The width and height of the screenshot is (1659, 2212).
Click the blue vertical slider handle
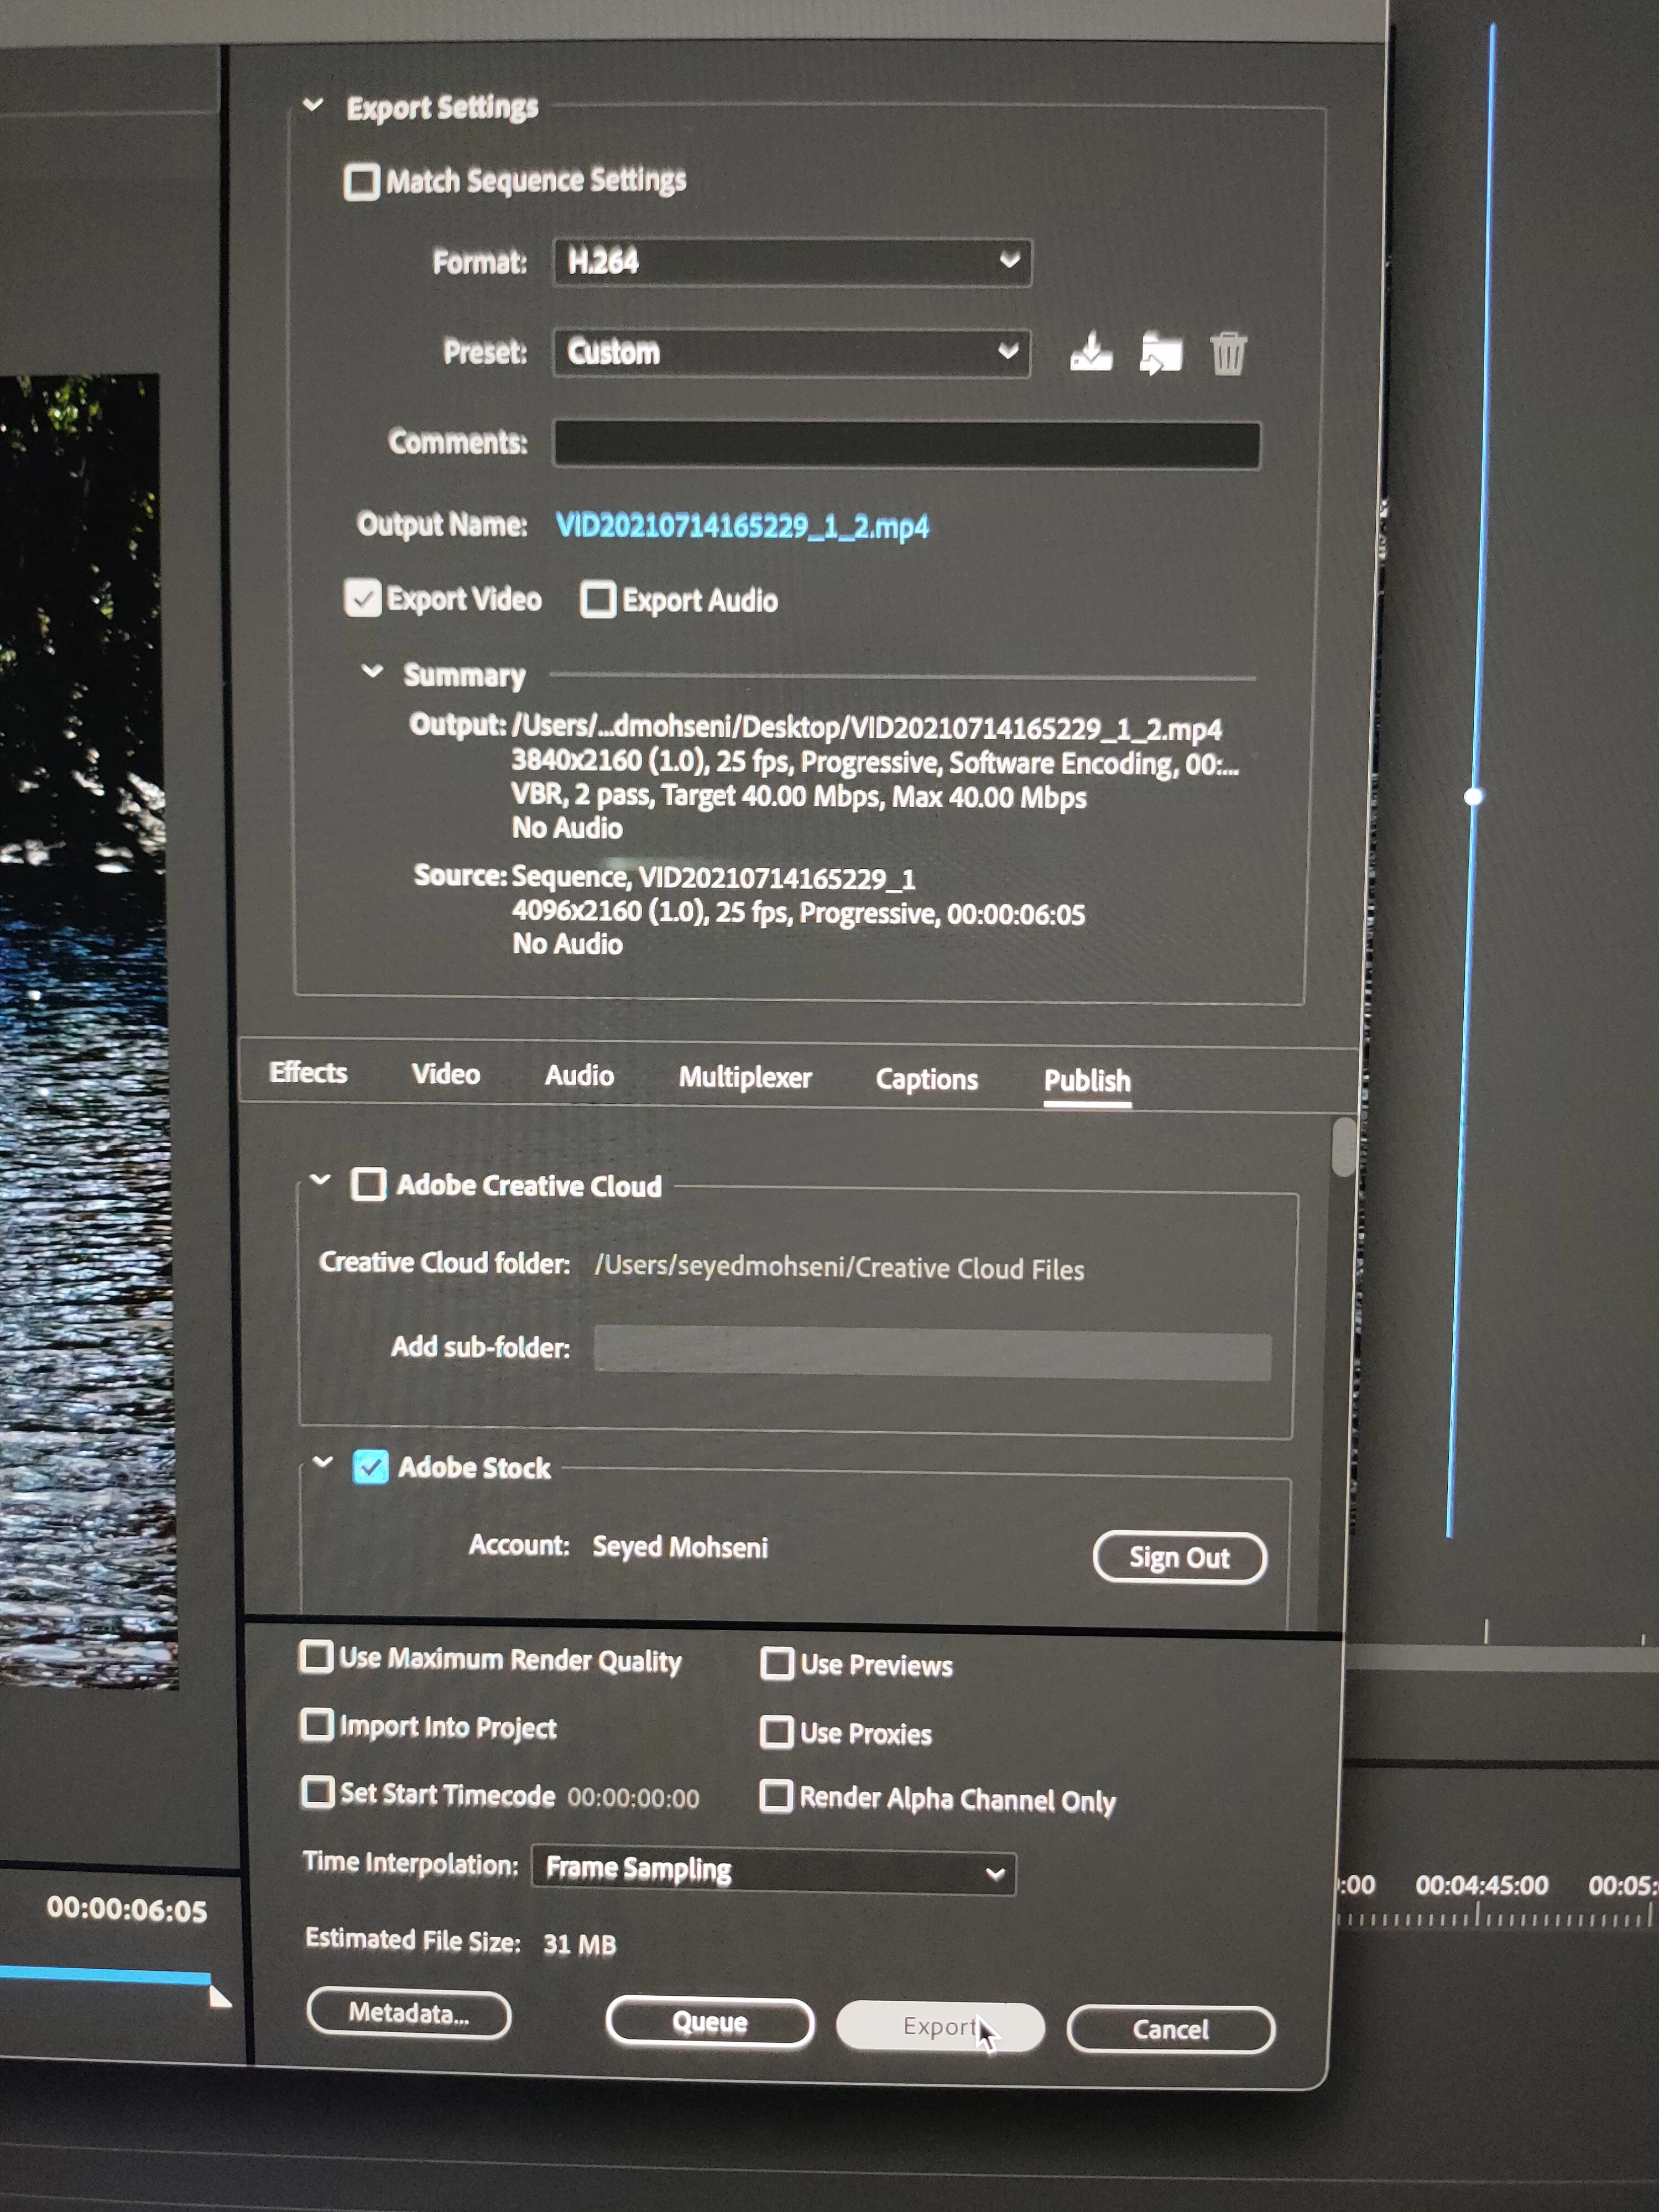pyautogui.click(x=1473, y=797)
